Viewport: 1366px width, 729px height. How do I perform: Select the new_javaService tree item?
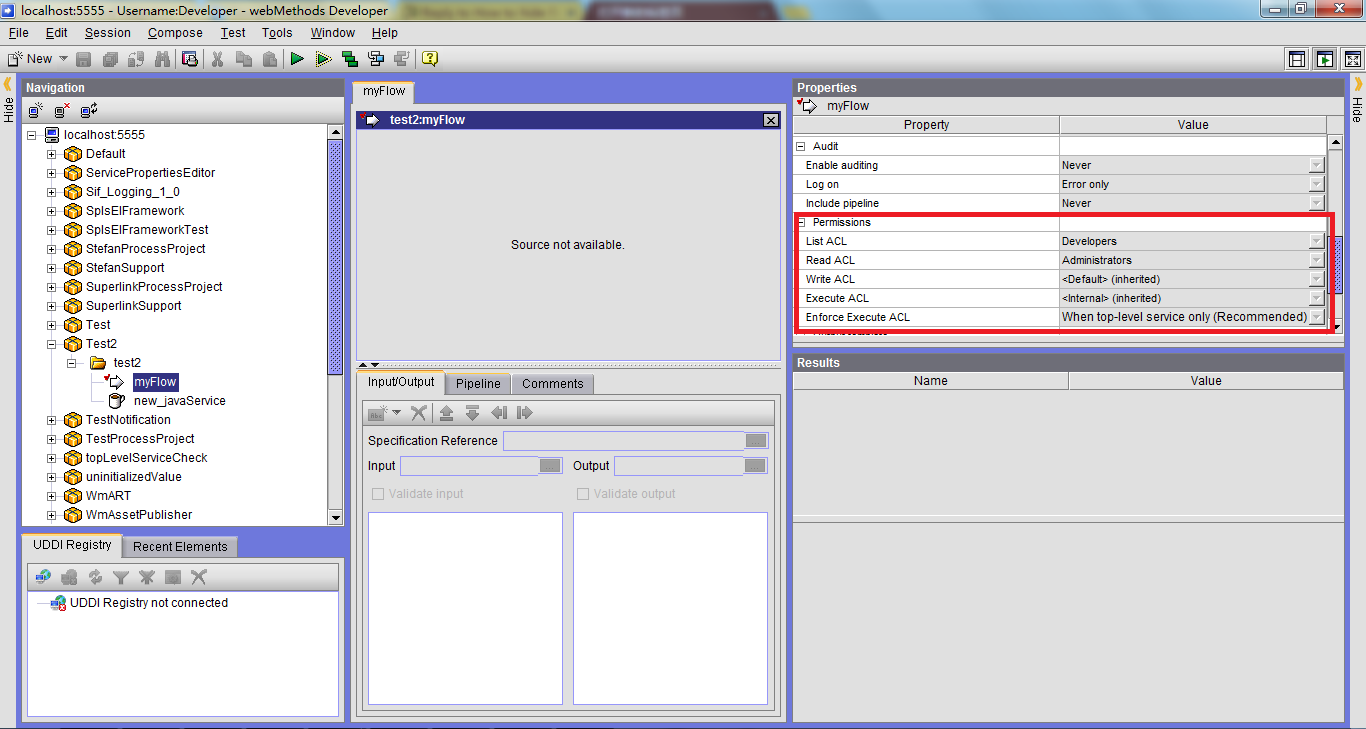(180, 401)
